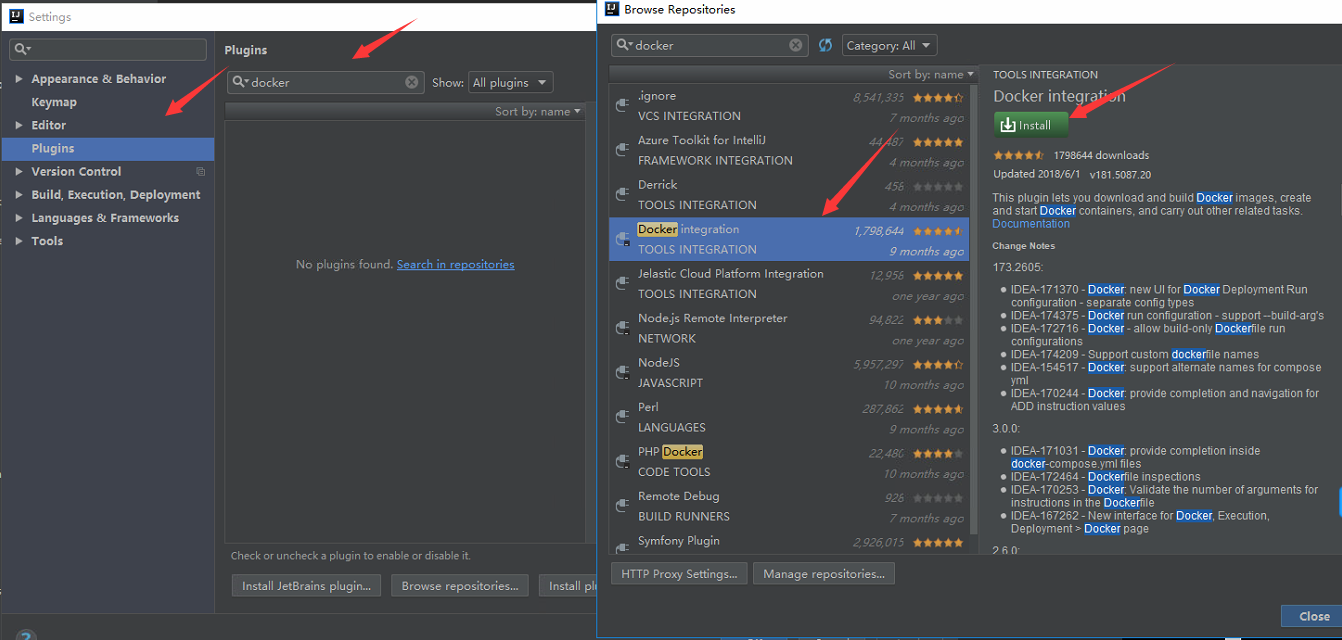Refresh the repository plugin list
The image size is (1342, 640).
pyautogui.click(x=825, y=45)
